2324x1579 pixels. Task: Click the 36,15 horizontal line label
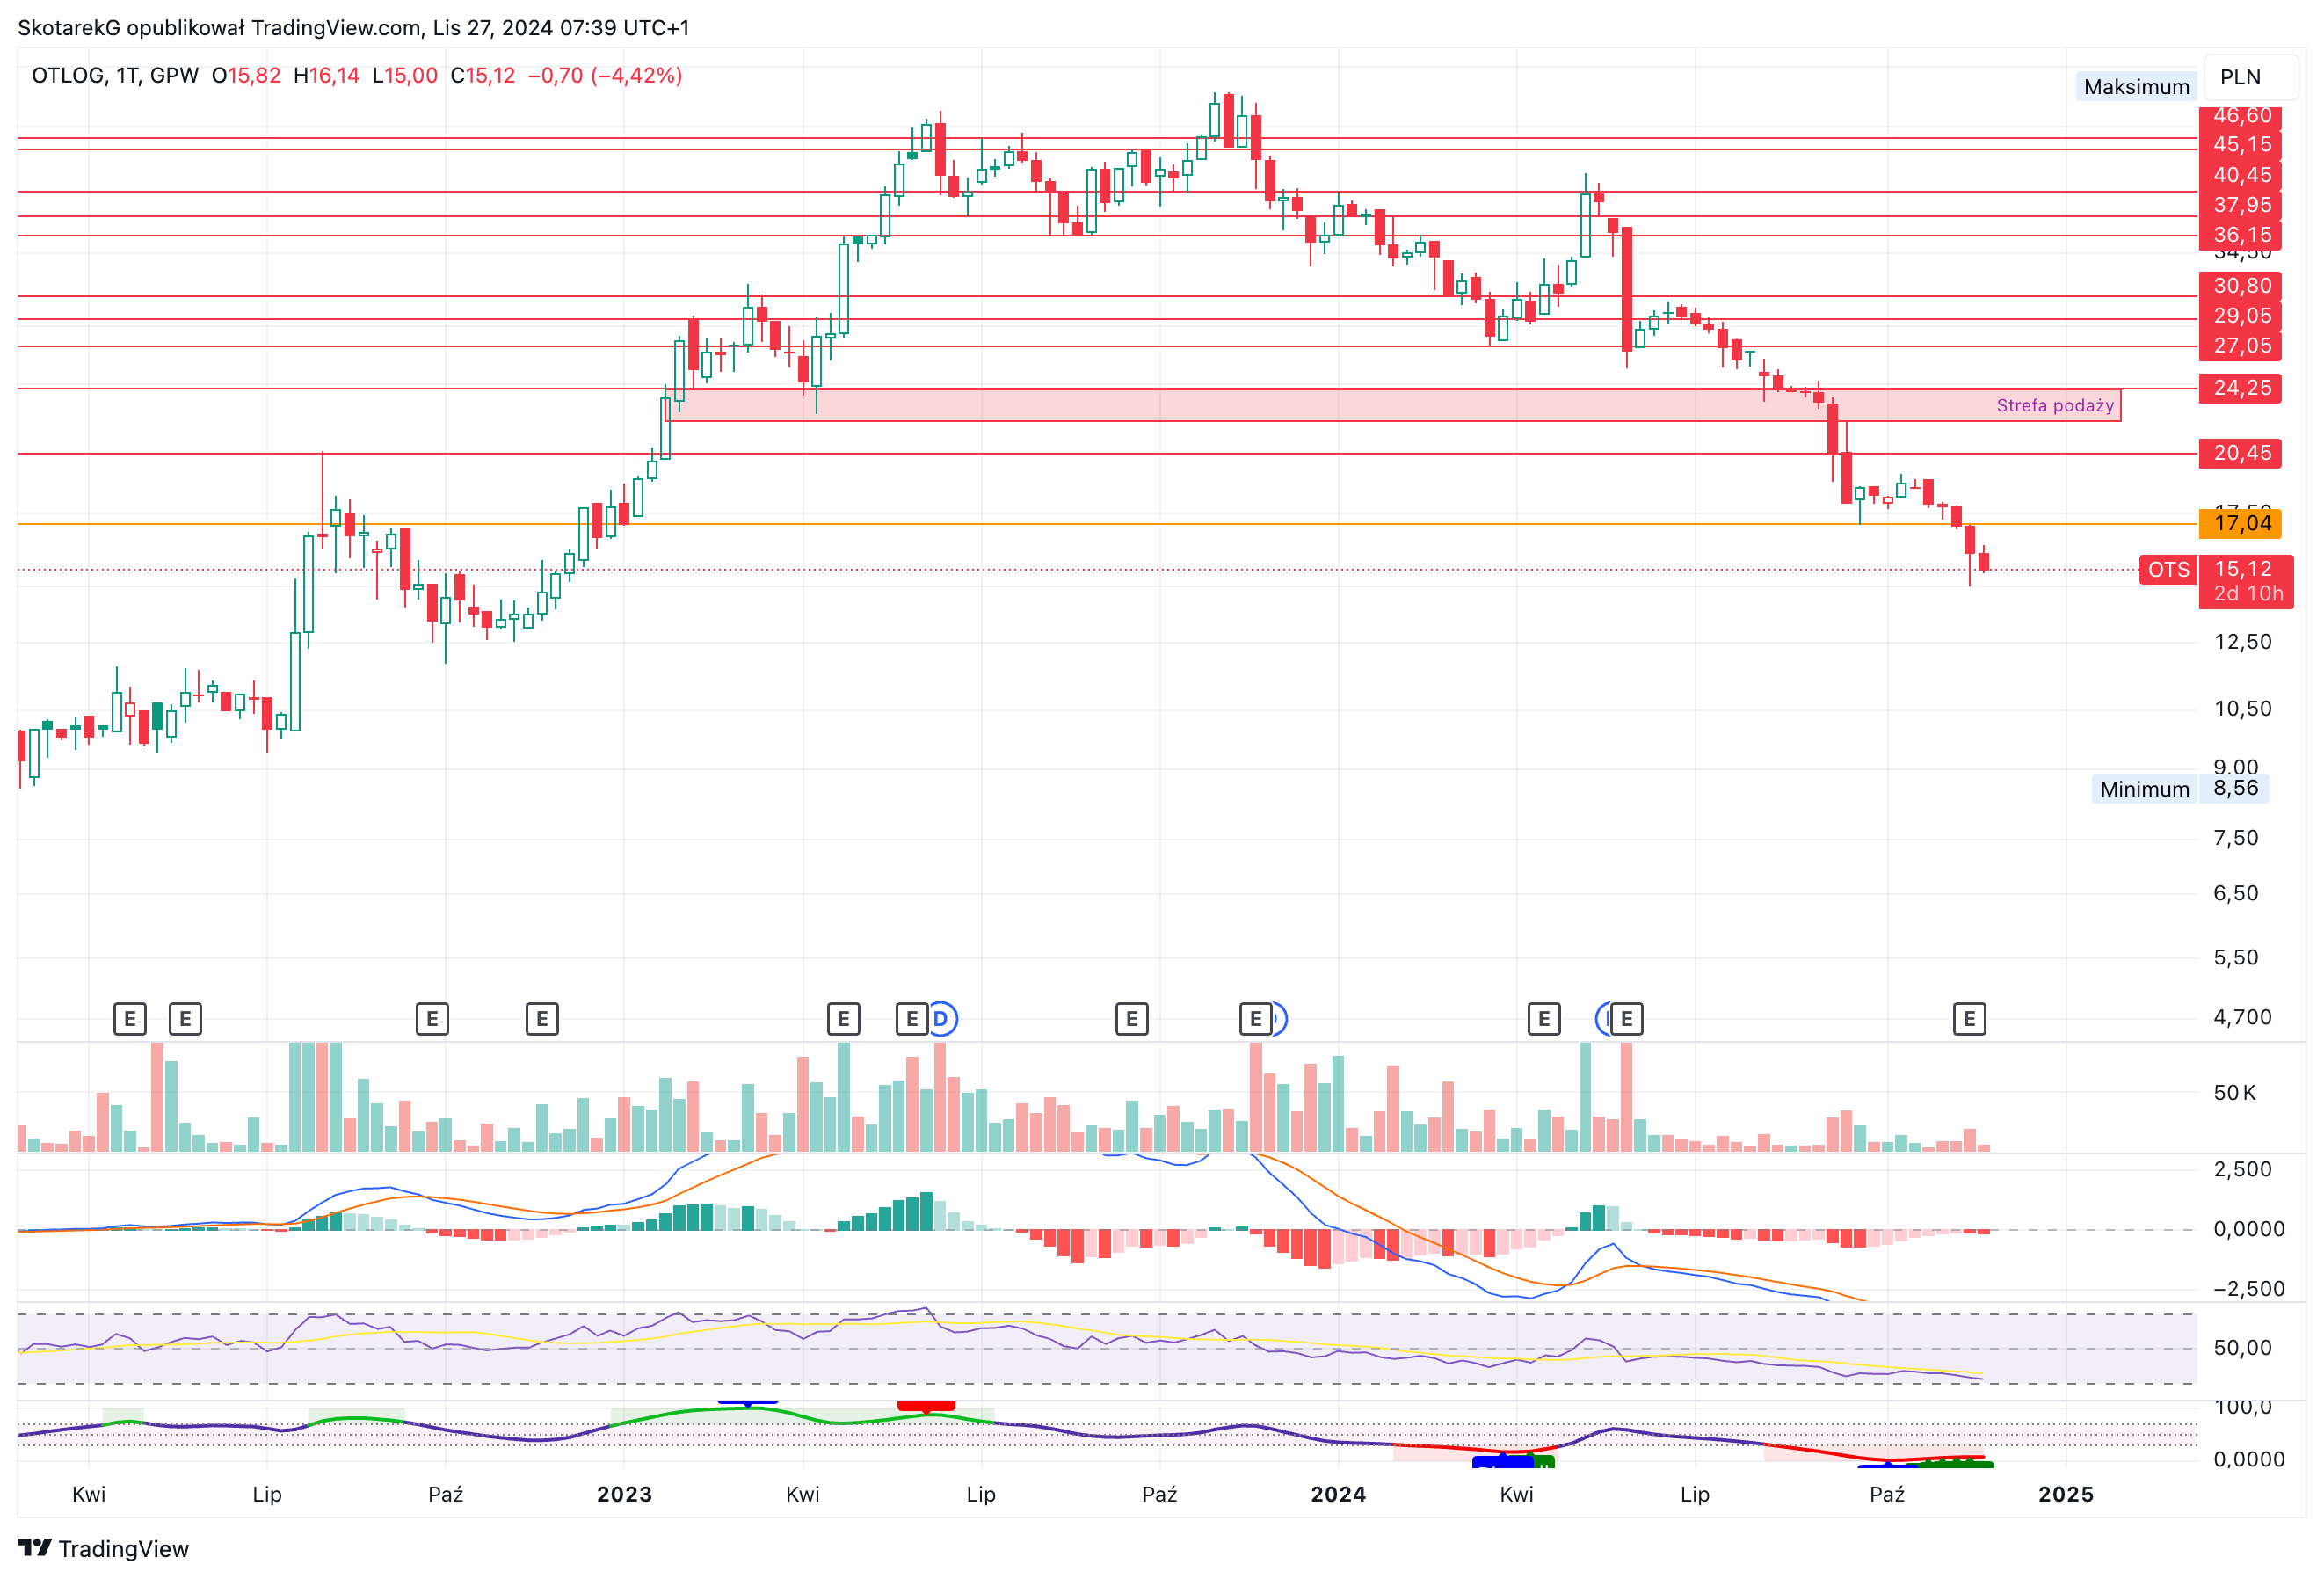(x=2241, y=235)
